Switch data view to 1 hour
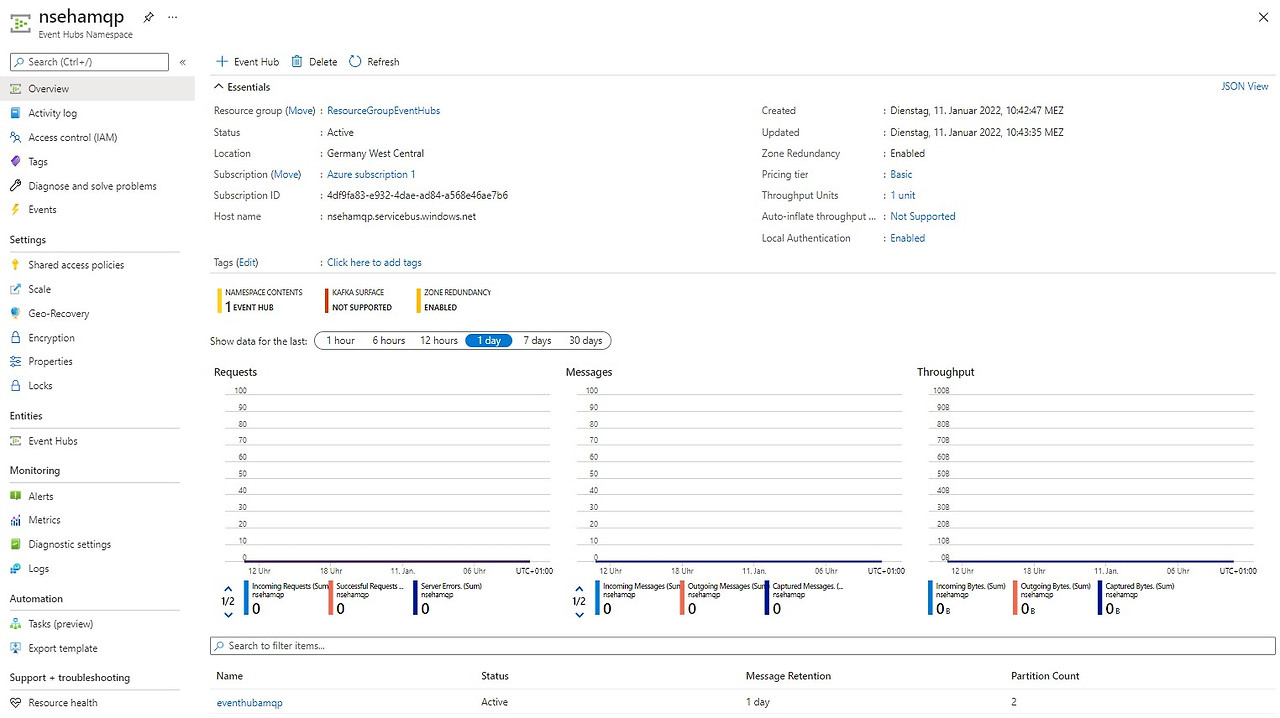Viewport: 1280px width, 718px height. 340,340
